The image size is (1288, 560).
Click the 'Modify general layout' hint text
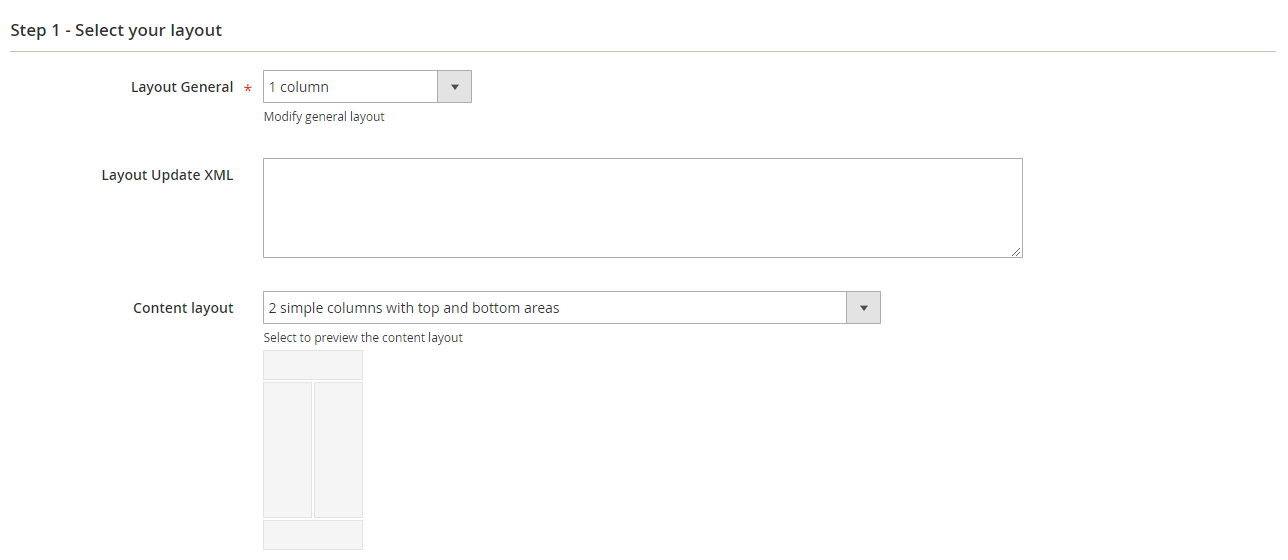(324, 117)
